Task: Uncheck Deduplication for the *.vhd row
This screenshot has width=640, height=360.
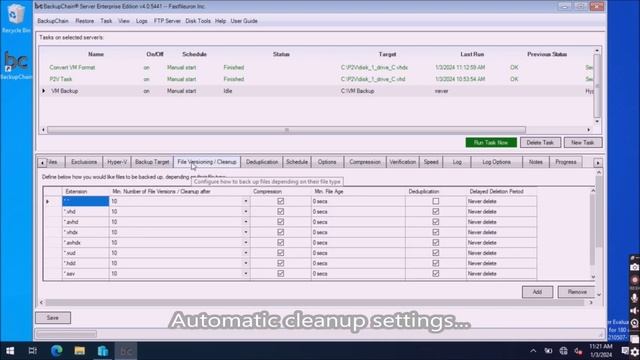Action: pyautogui.click(x=436, y=211)
